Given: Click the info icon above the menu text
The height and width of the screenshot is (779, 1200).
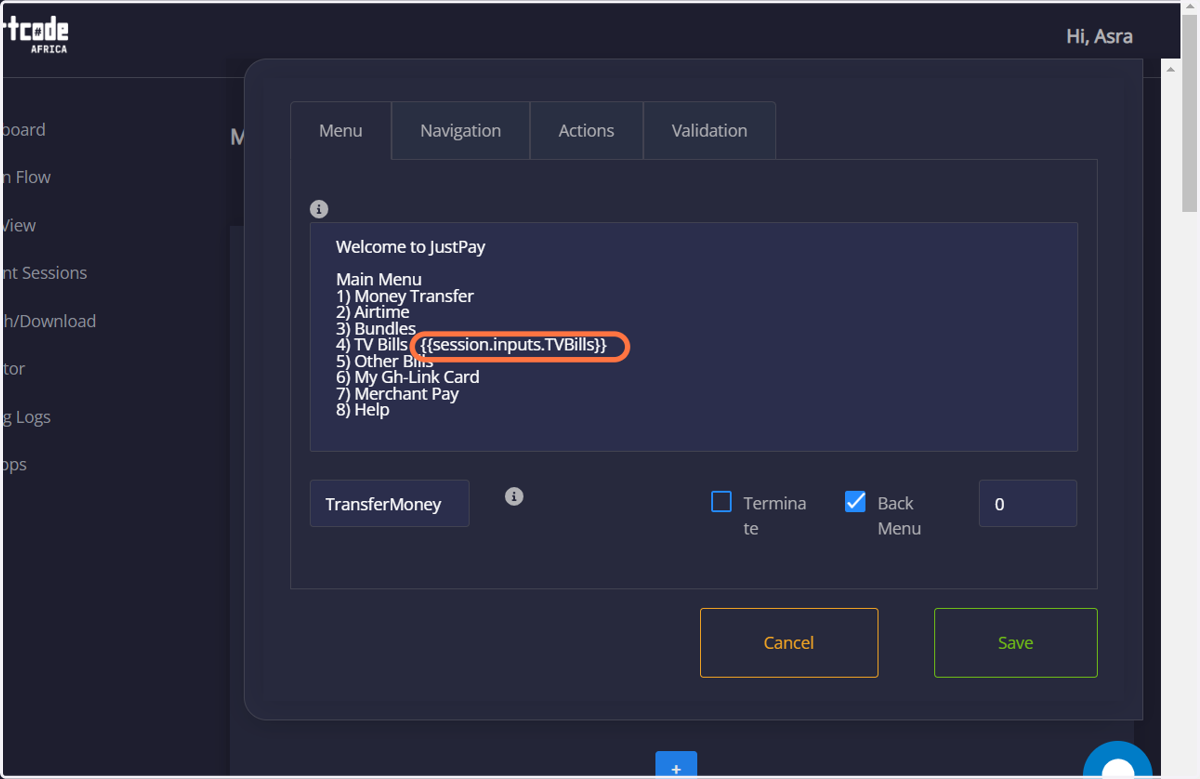Looking at the screenshot, I should click(319, 209).
